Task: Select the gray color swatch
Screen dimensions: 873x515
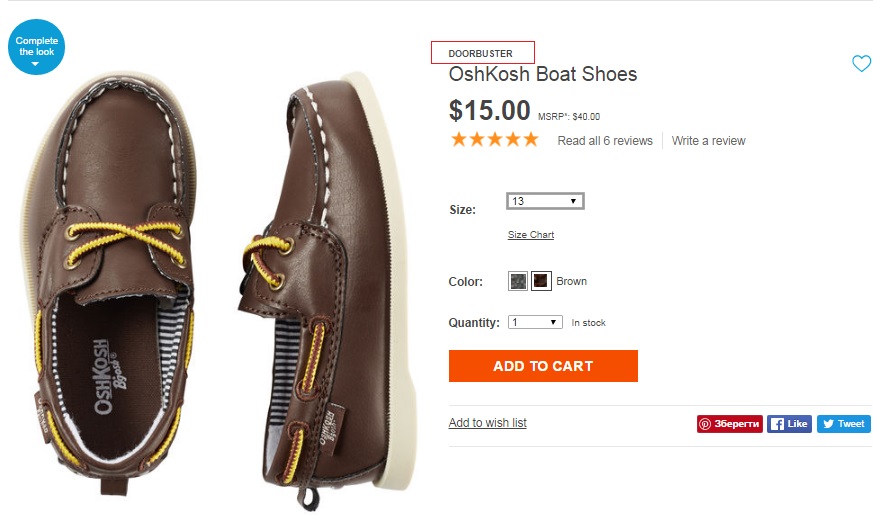Action: [x=518, y=282]
